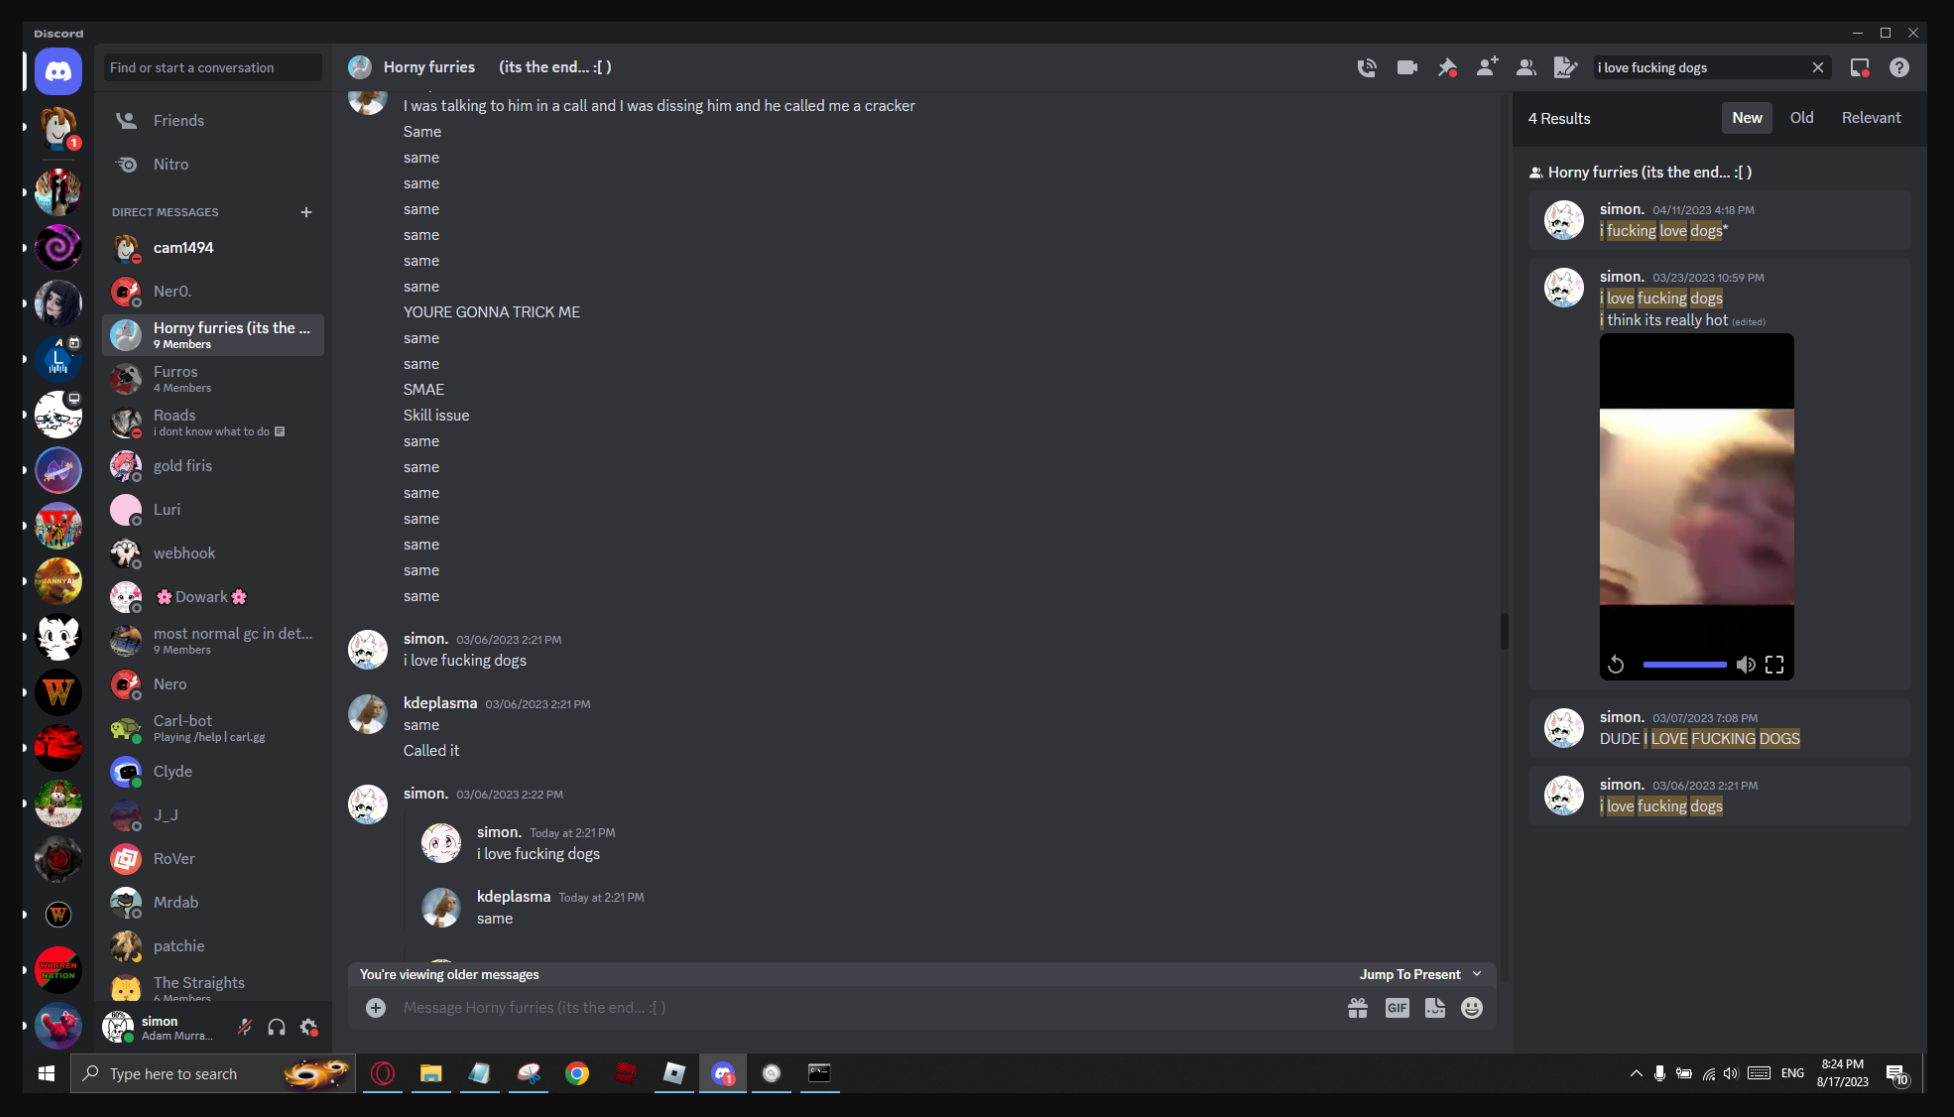Click the video call icon in toolbar
This screenshot has width=1954, height=1117.
(x=1408, y=67)
